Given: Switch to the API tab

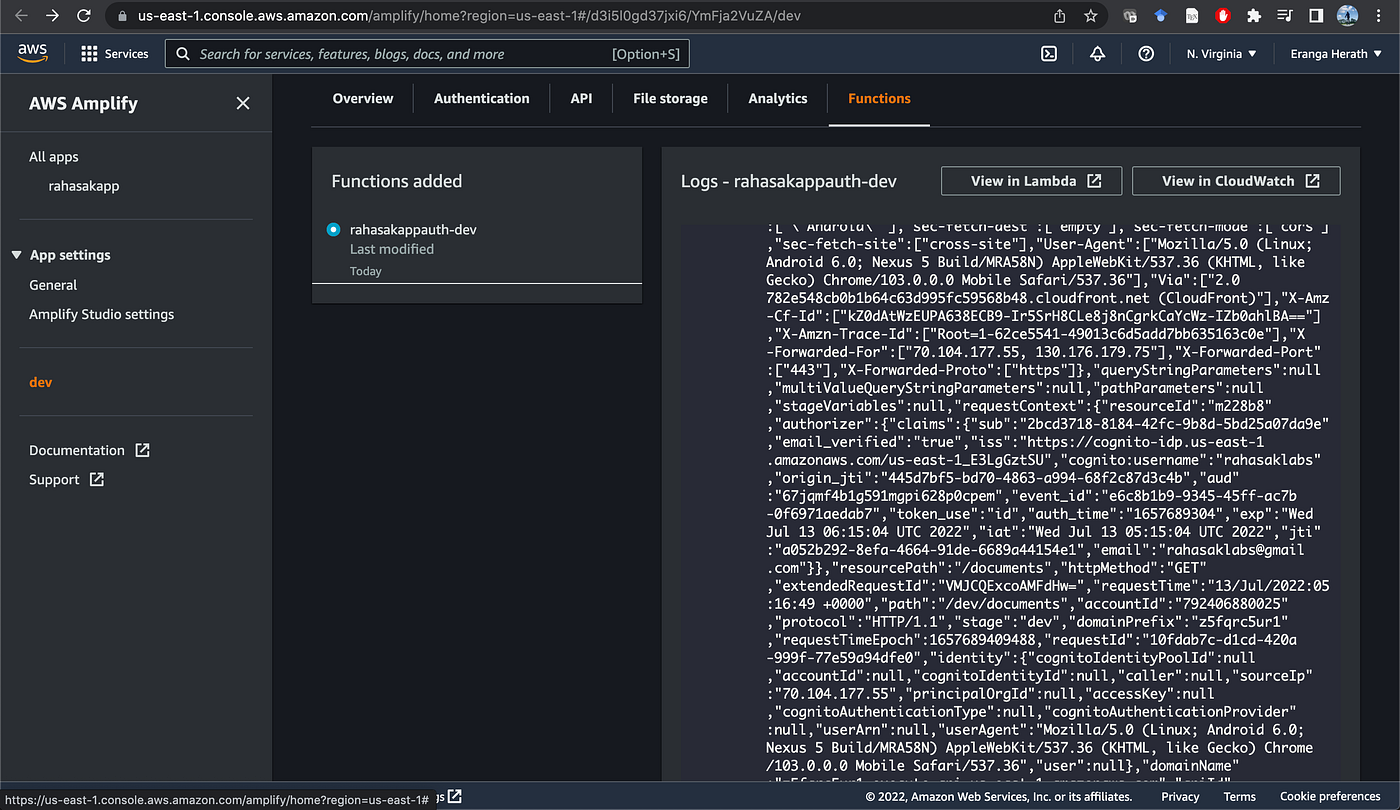Looking at the screenshot, I should point(581,98).
